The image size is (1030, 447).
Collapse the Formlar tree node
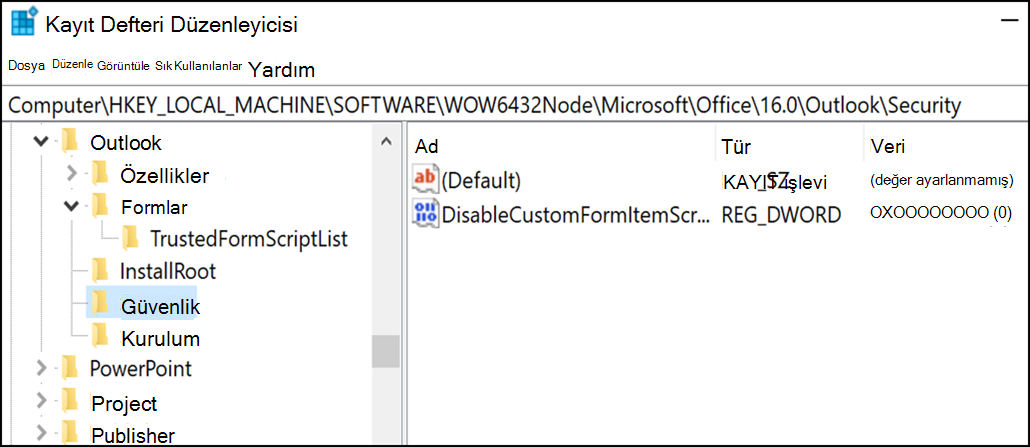[x=72, y=206]
